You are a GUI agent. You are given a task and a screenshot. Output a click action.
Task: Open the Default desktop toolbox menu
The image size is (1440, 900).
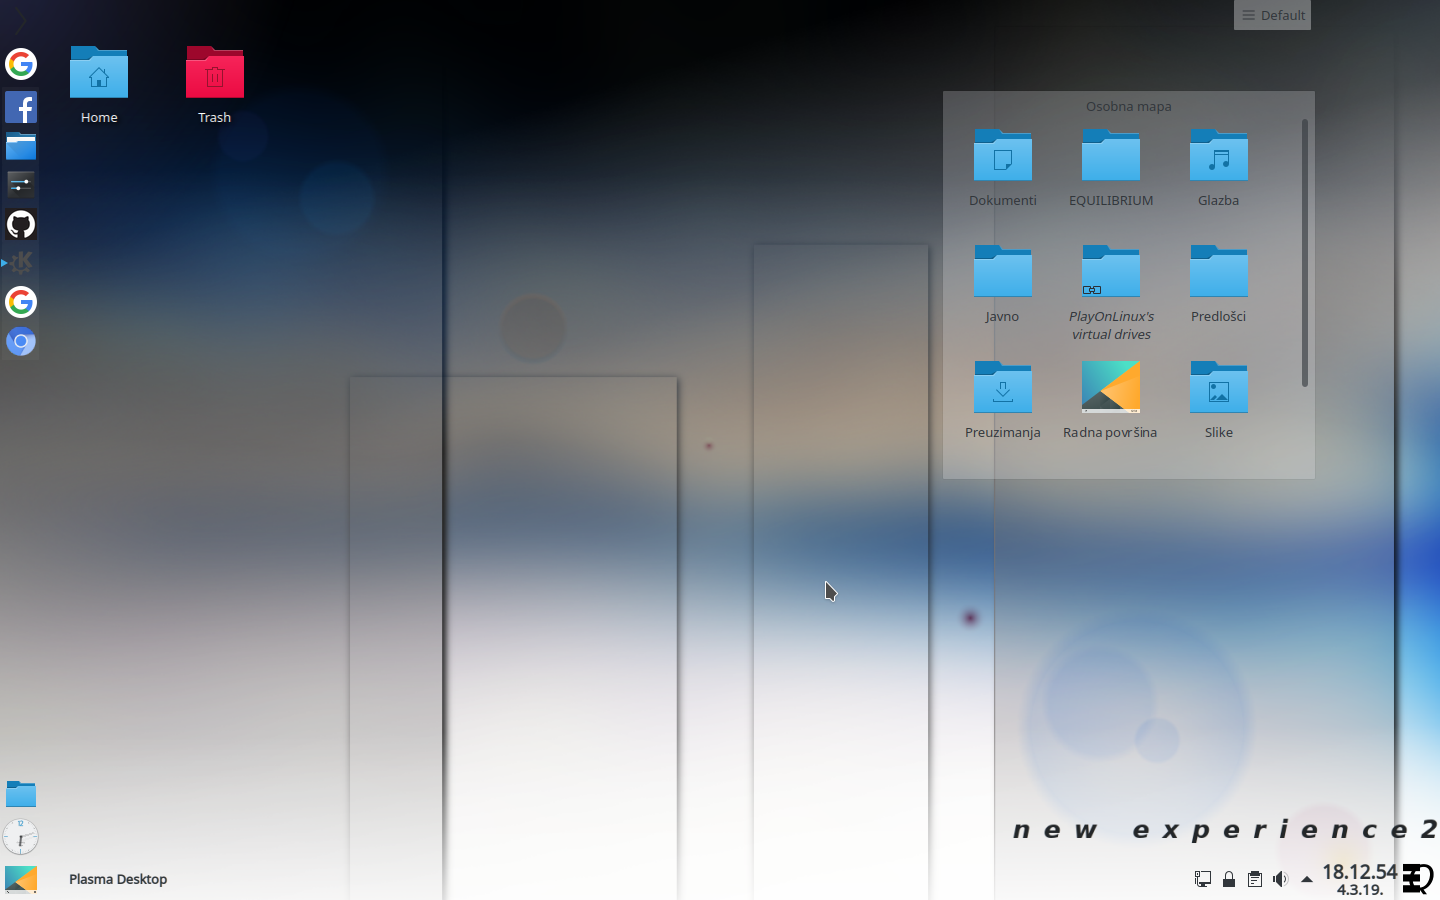coord(1272,15)
